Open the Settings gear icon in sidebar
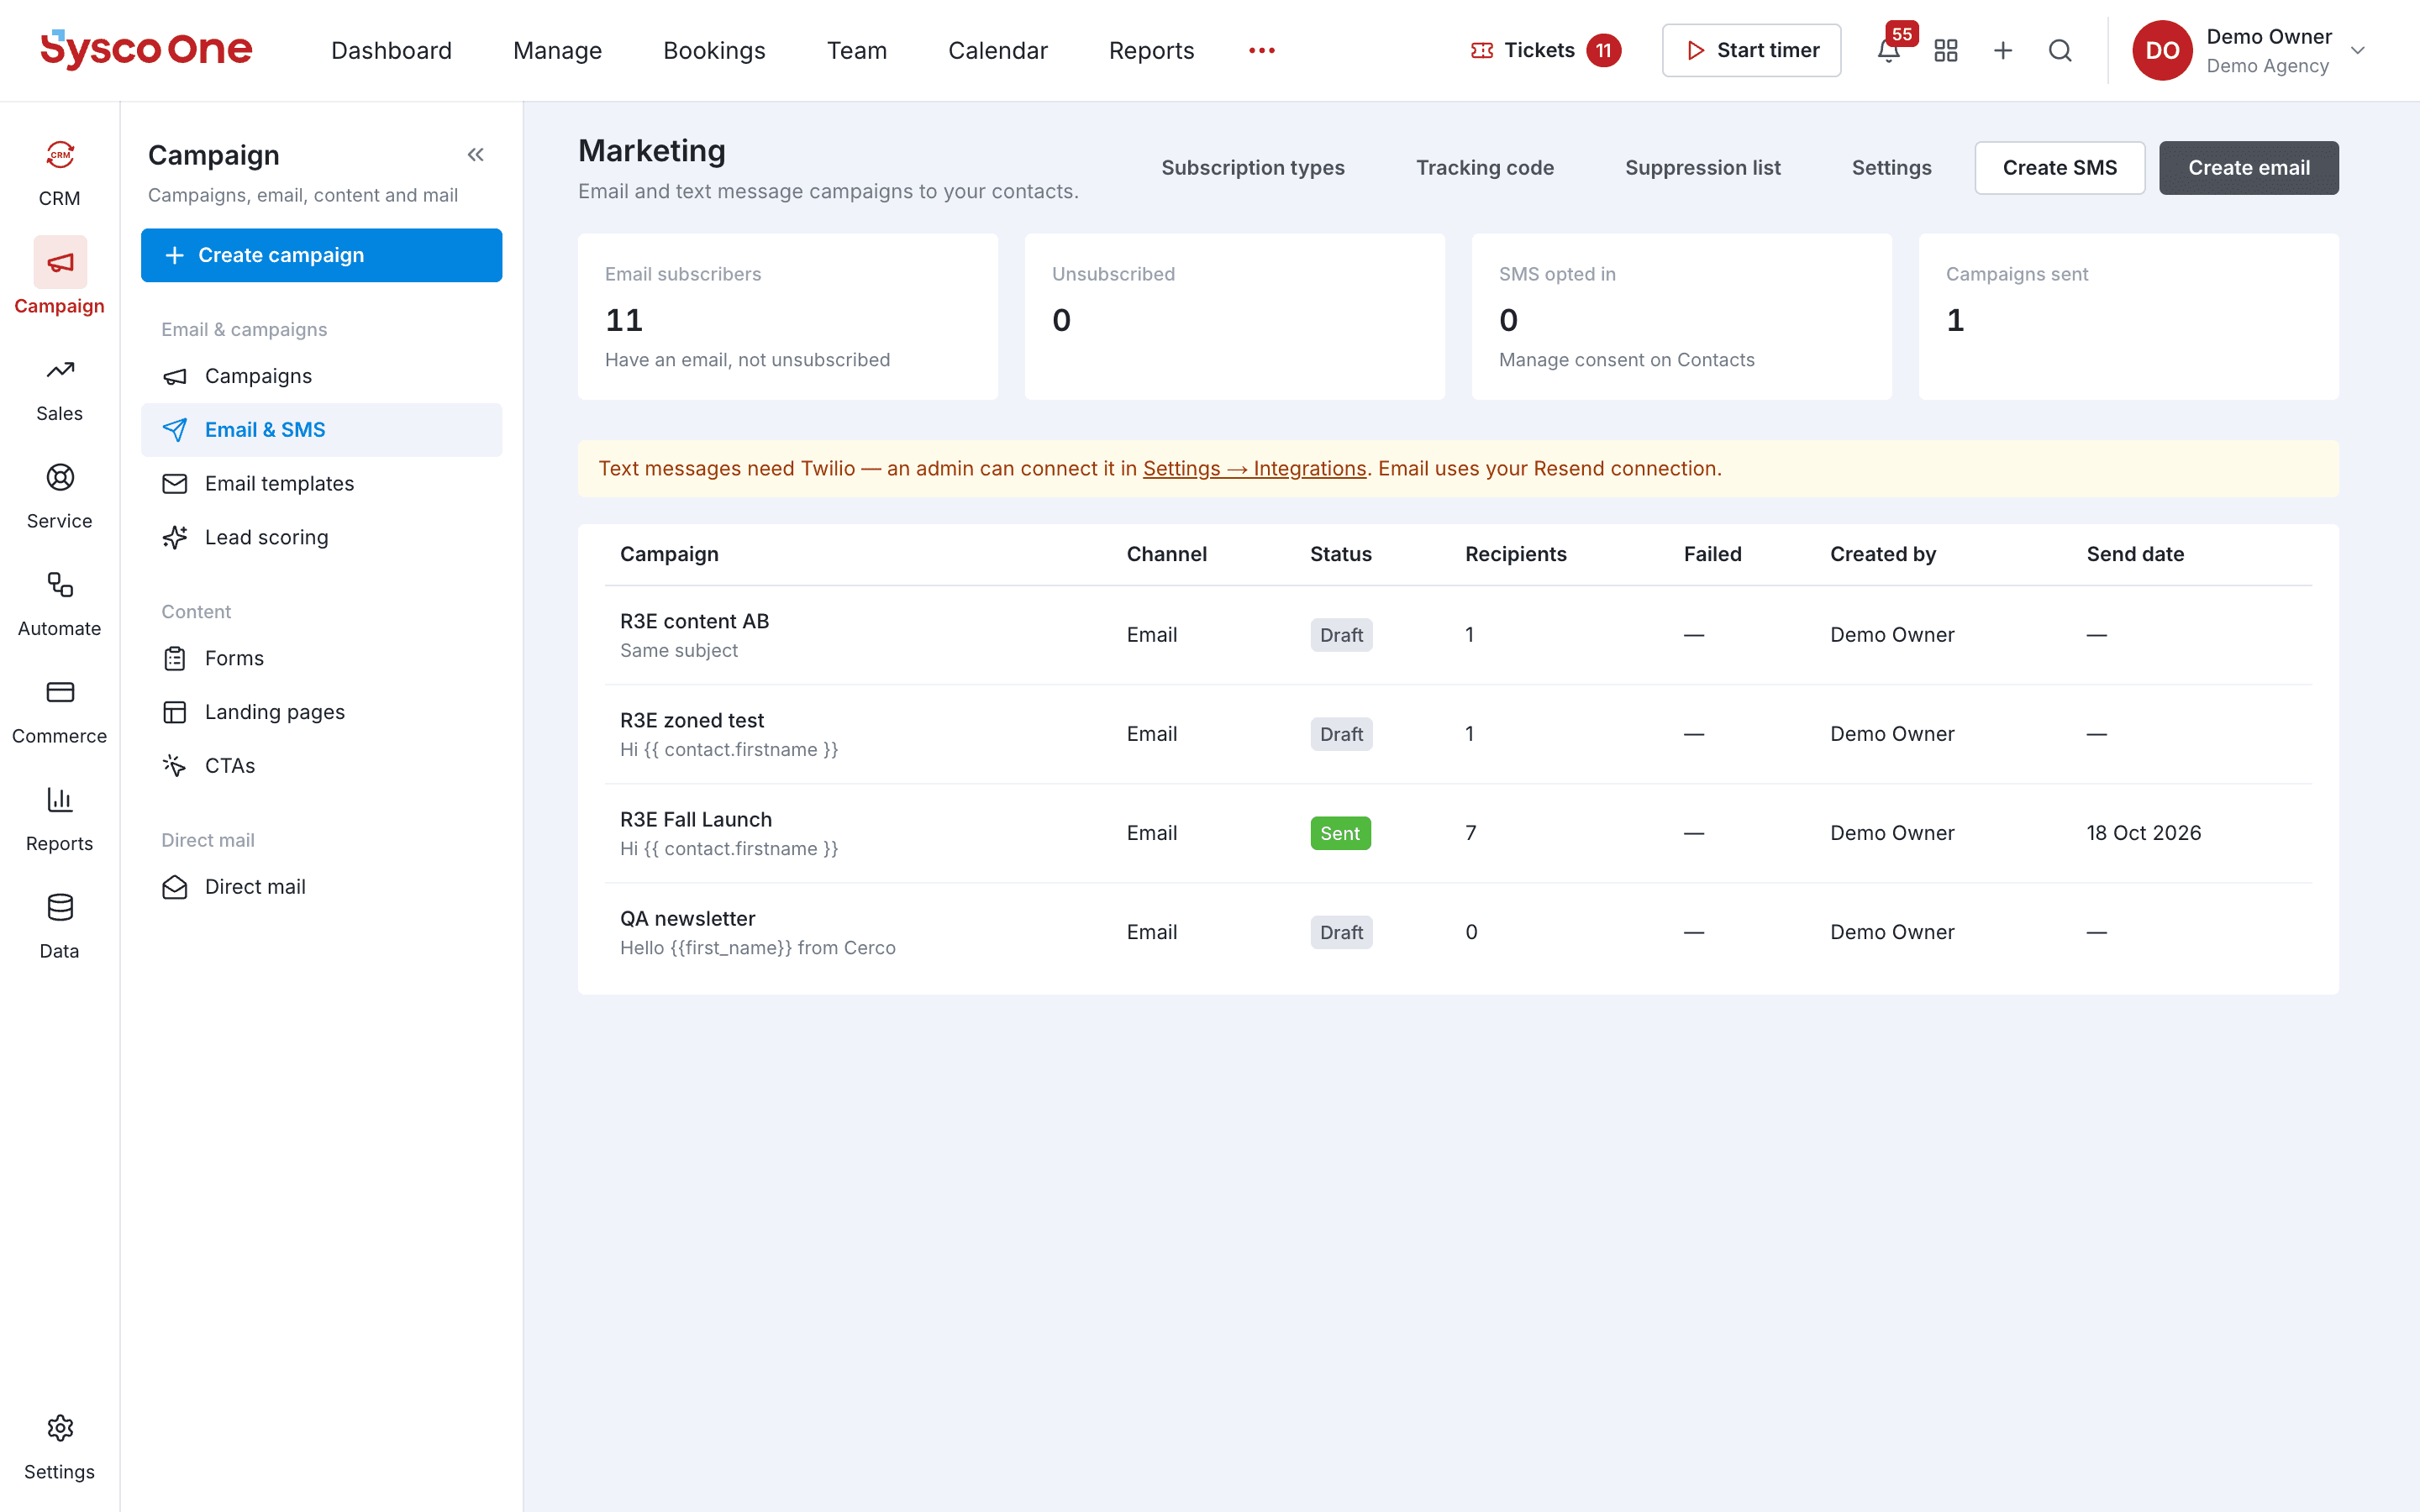This screenshot has width=2420, height=1512. 60,1428
